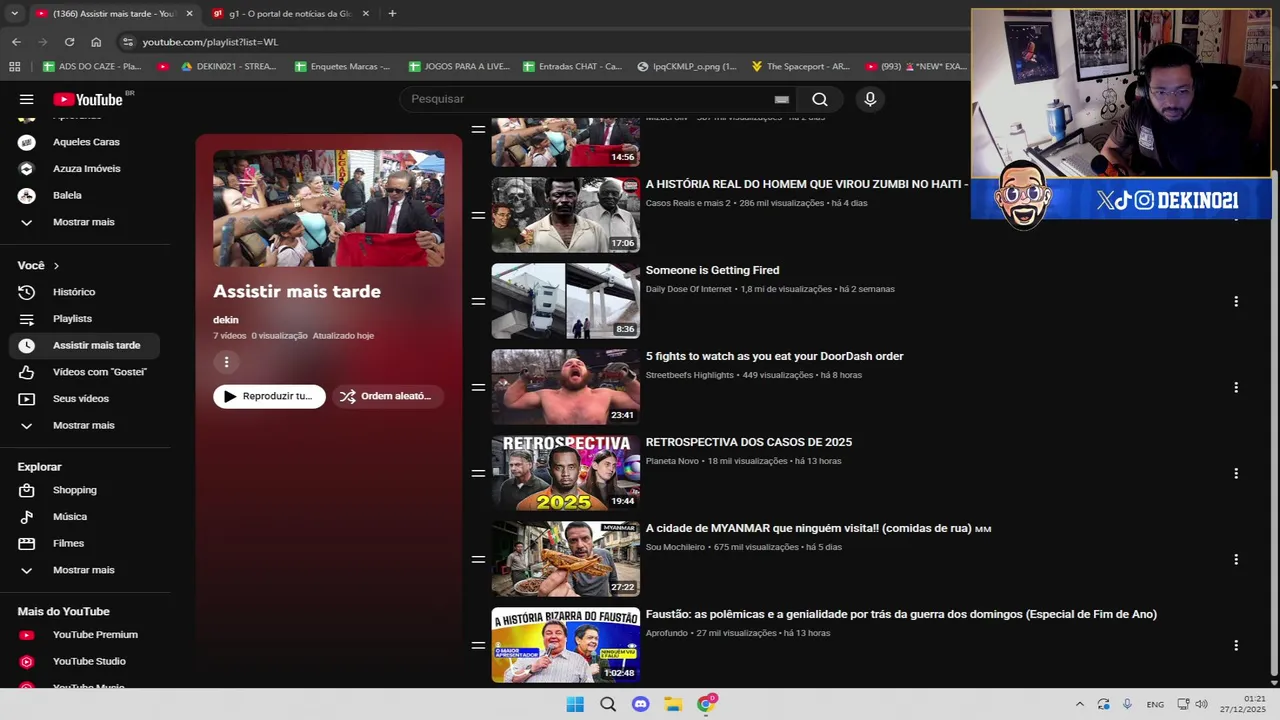This screenshot has height=720, width=1280.
Task: Open Aqueles Caras channel
Action: point(85,142)
